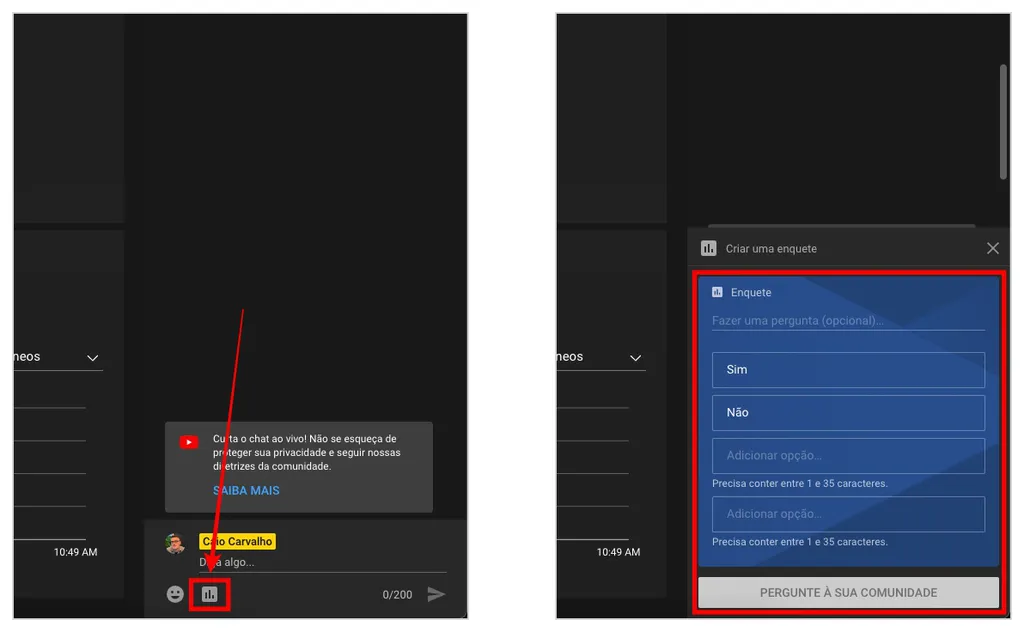1024x632 pixels.
Task: Open the SAIBA MAIS link
Action: [246, 490]
